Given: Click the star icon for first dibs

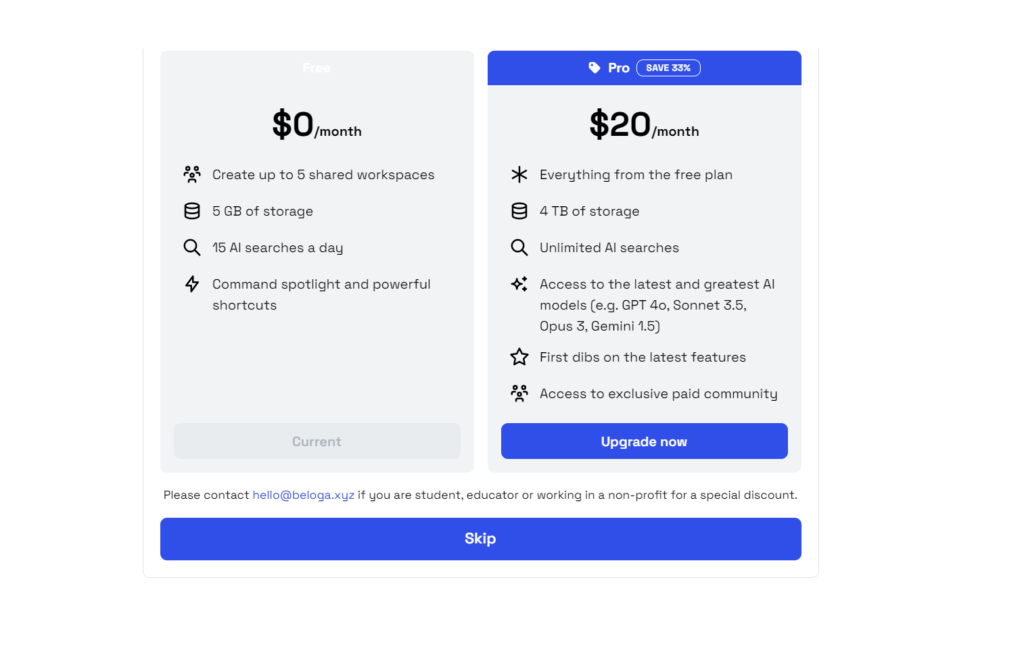Looking at the screenshot, I should point(519,357).
